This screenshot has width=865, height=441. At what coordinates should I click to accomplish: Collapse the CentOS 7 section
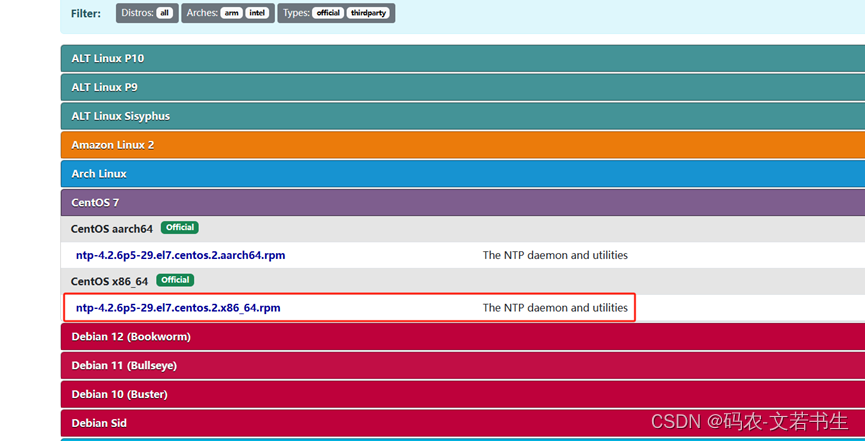click(x=463, y=202)
